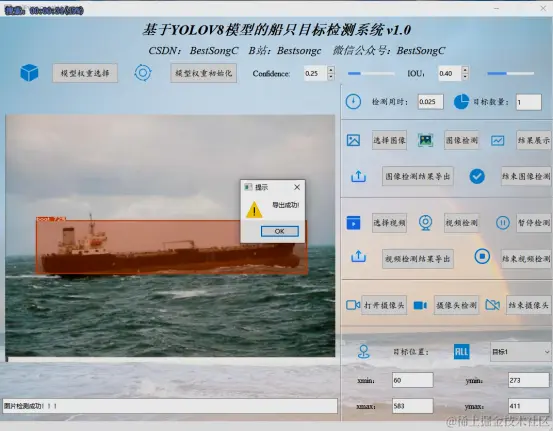Adjust the Confidence slider

[x=371, y=73]
